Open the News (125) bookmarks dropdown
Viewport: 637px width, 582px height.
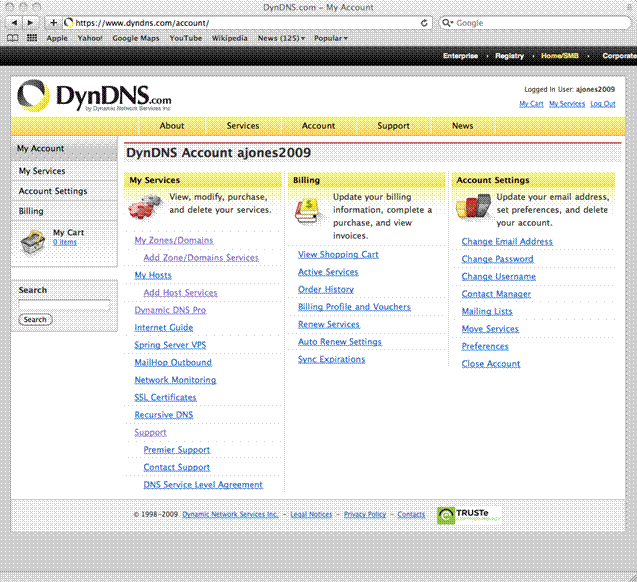(x=281, y=38)
